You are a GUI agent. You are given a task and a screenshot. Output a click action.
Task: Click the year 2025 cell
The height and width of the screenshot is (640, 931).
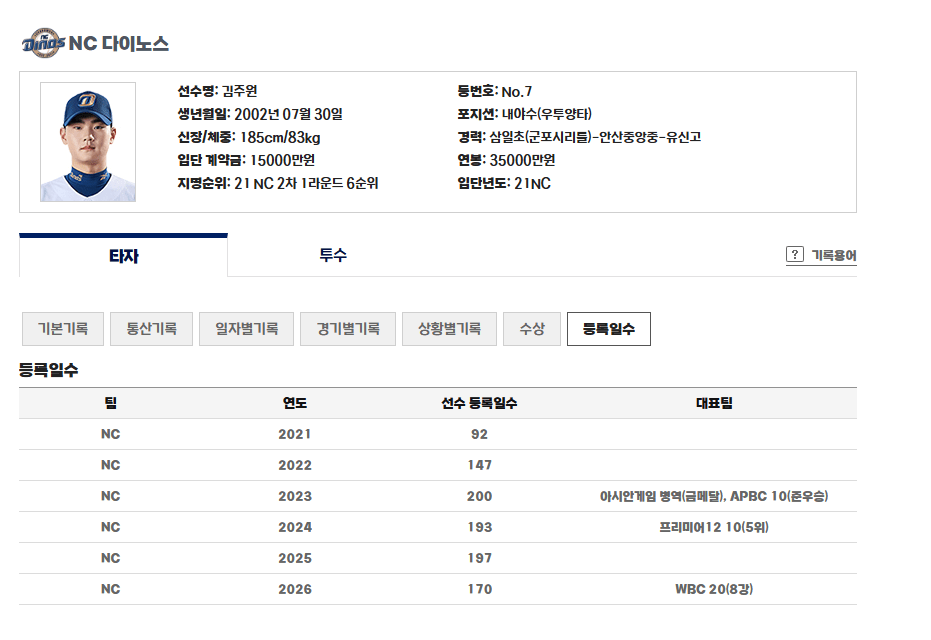(295, 558)
